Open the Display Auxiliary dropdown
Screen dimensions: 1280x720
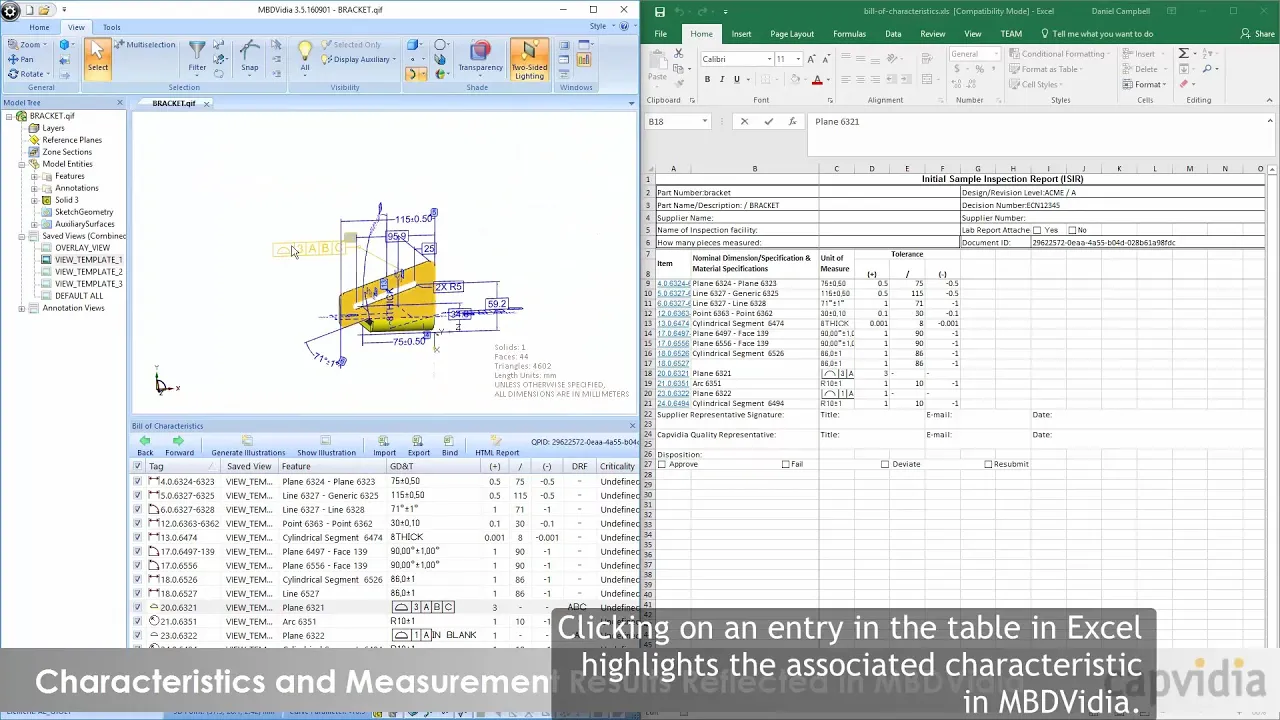point(394,59)
